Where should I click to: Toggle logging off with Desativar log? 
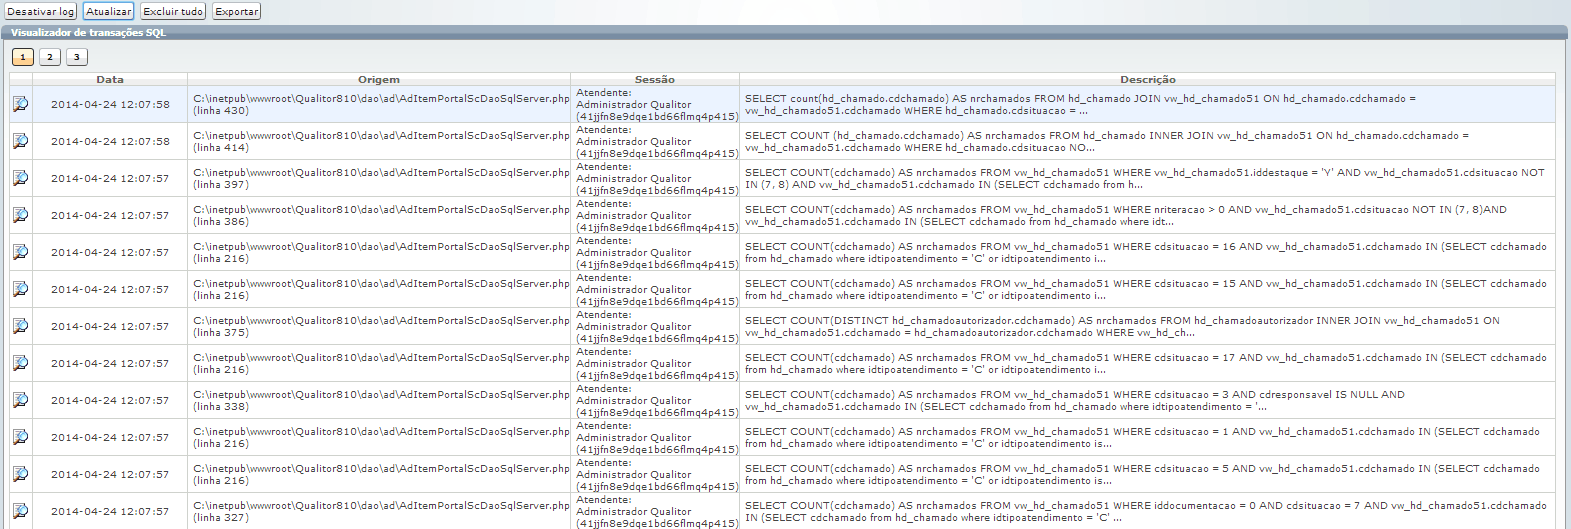click(40, 11)
